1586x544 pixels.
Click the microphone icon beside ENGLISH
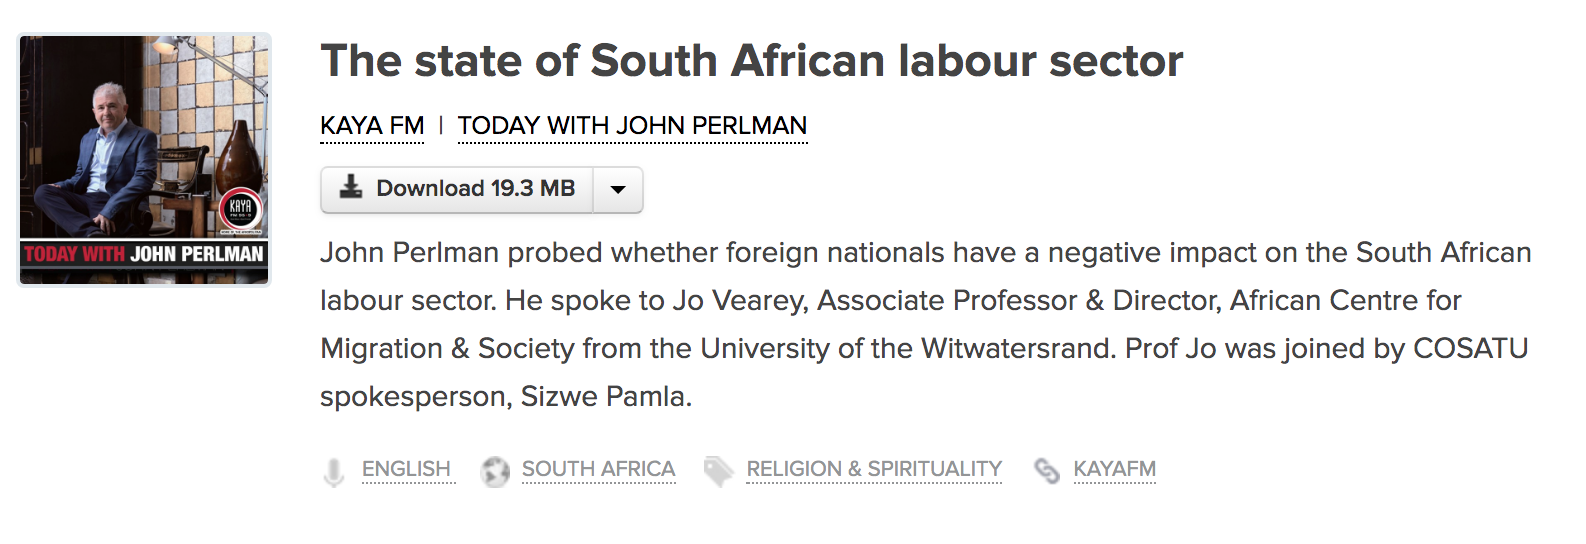tap(334, 471)
